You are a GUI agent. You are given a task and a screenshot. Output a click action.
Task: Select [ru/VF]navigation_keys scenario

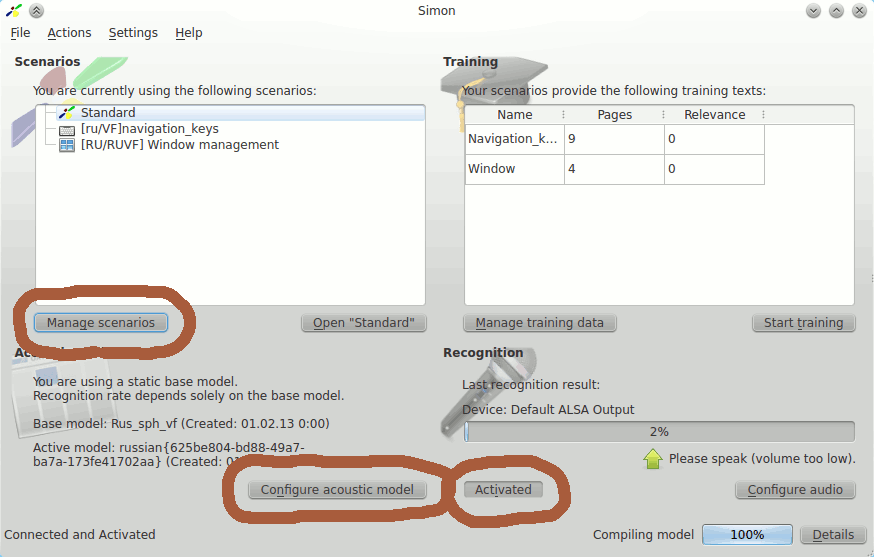click(149, 129)
